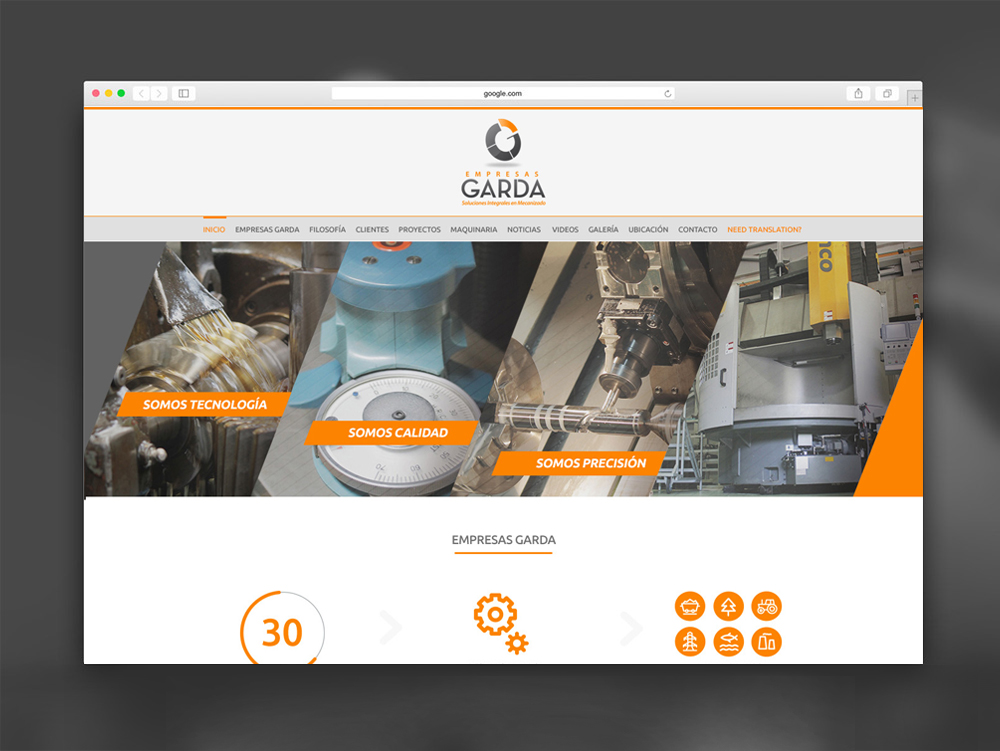Screen dimensions: 1000x751
Task: Reload the page using the refresh icon
Action: click(667, 94)
